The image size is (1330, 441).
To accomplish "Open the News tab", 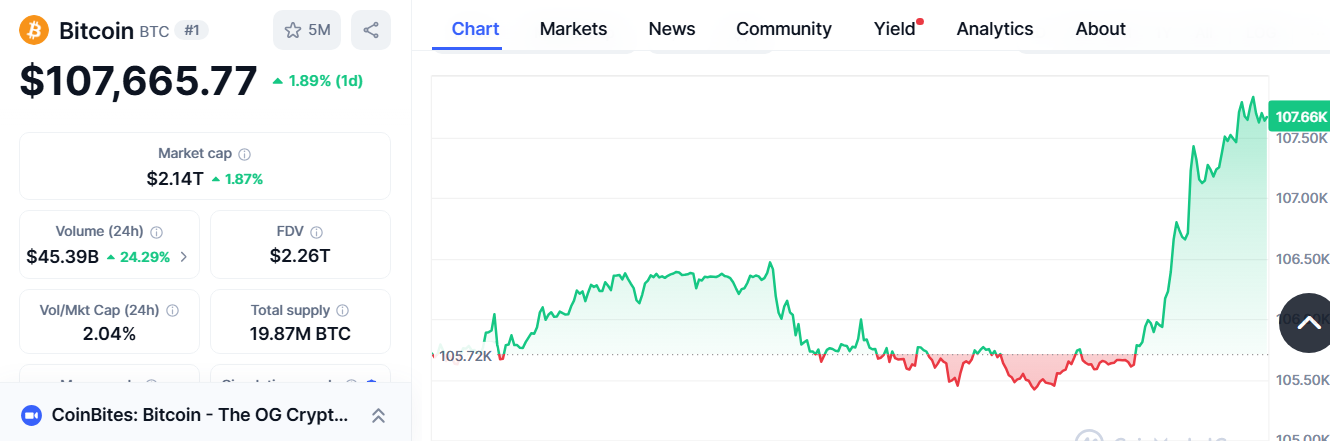I will tap(672, 29).
